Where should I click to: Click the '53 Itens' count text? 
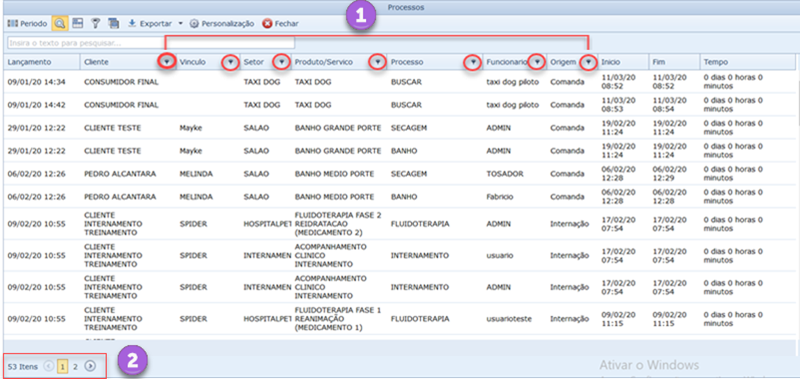pos(23,366)
